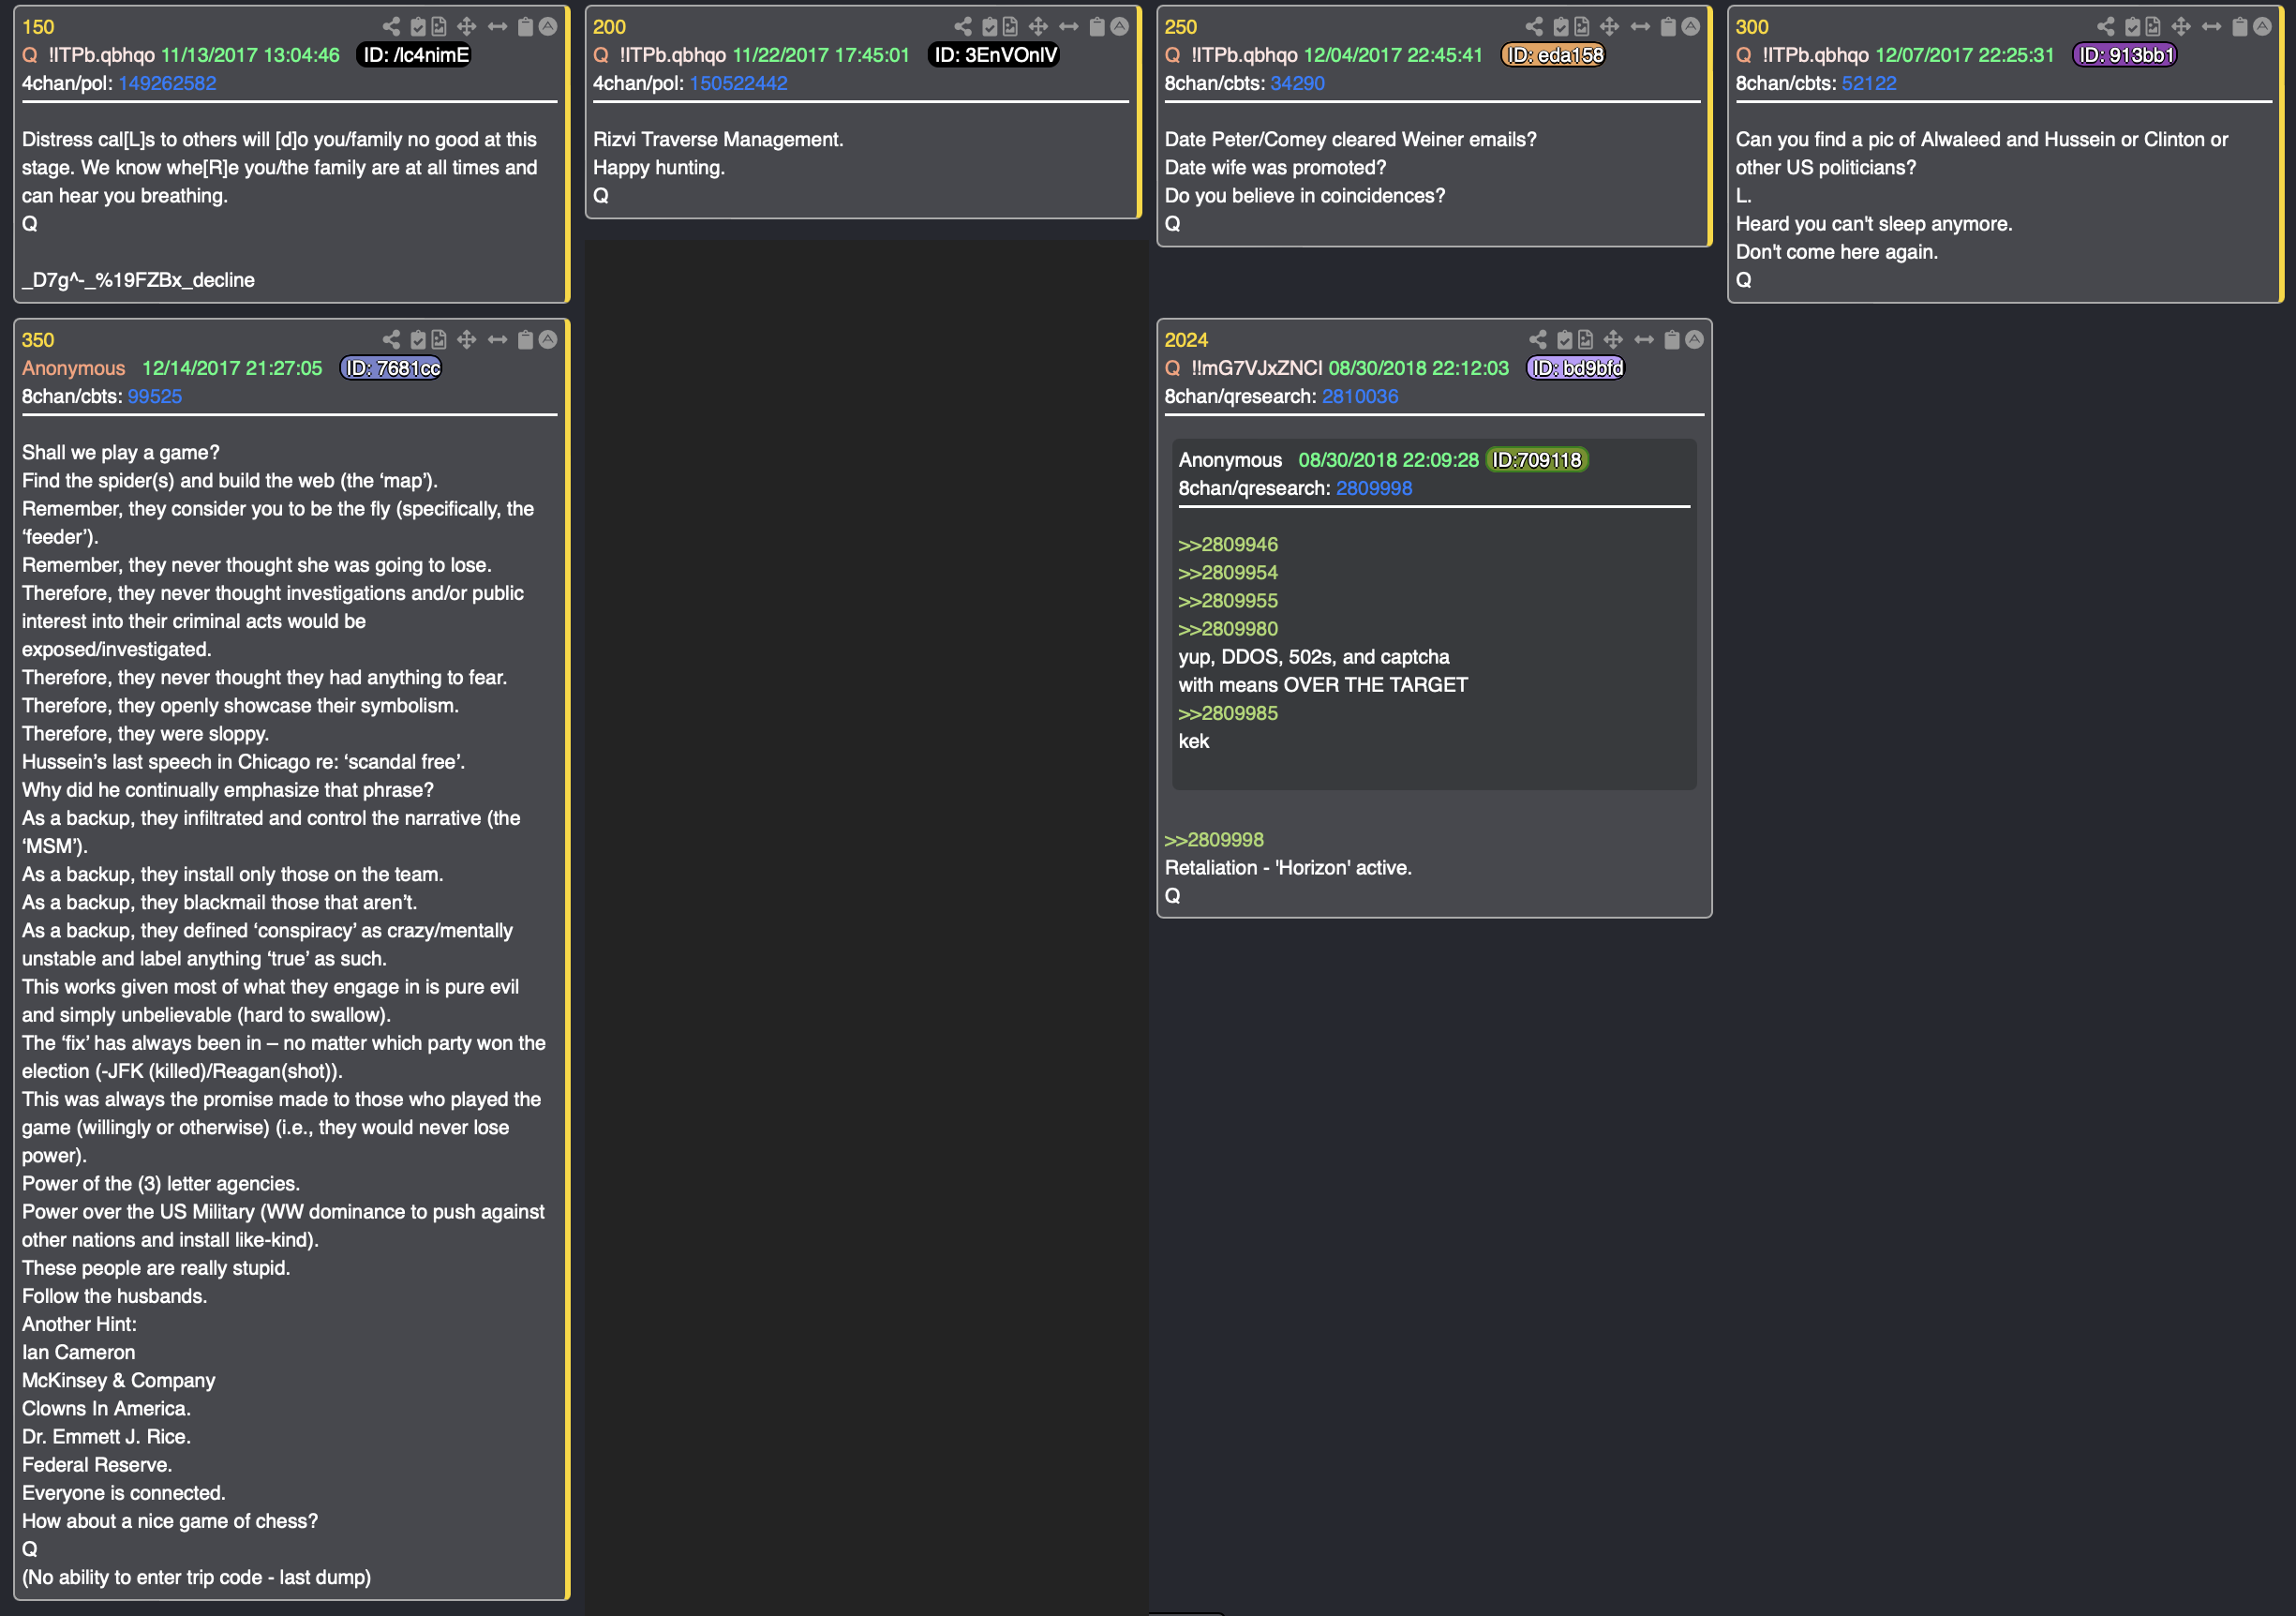This screenshot has height=1616, width=2296.
Task: Click the share icon on post 2024
Action: (1538, 340)
